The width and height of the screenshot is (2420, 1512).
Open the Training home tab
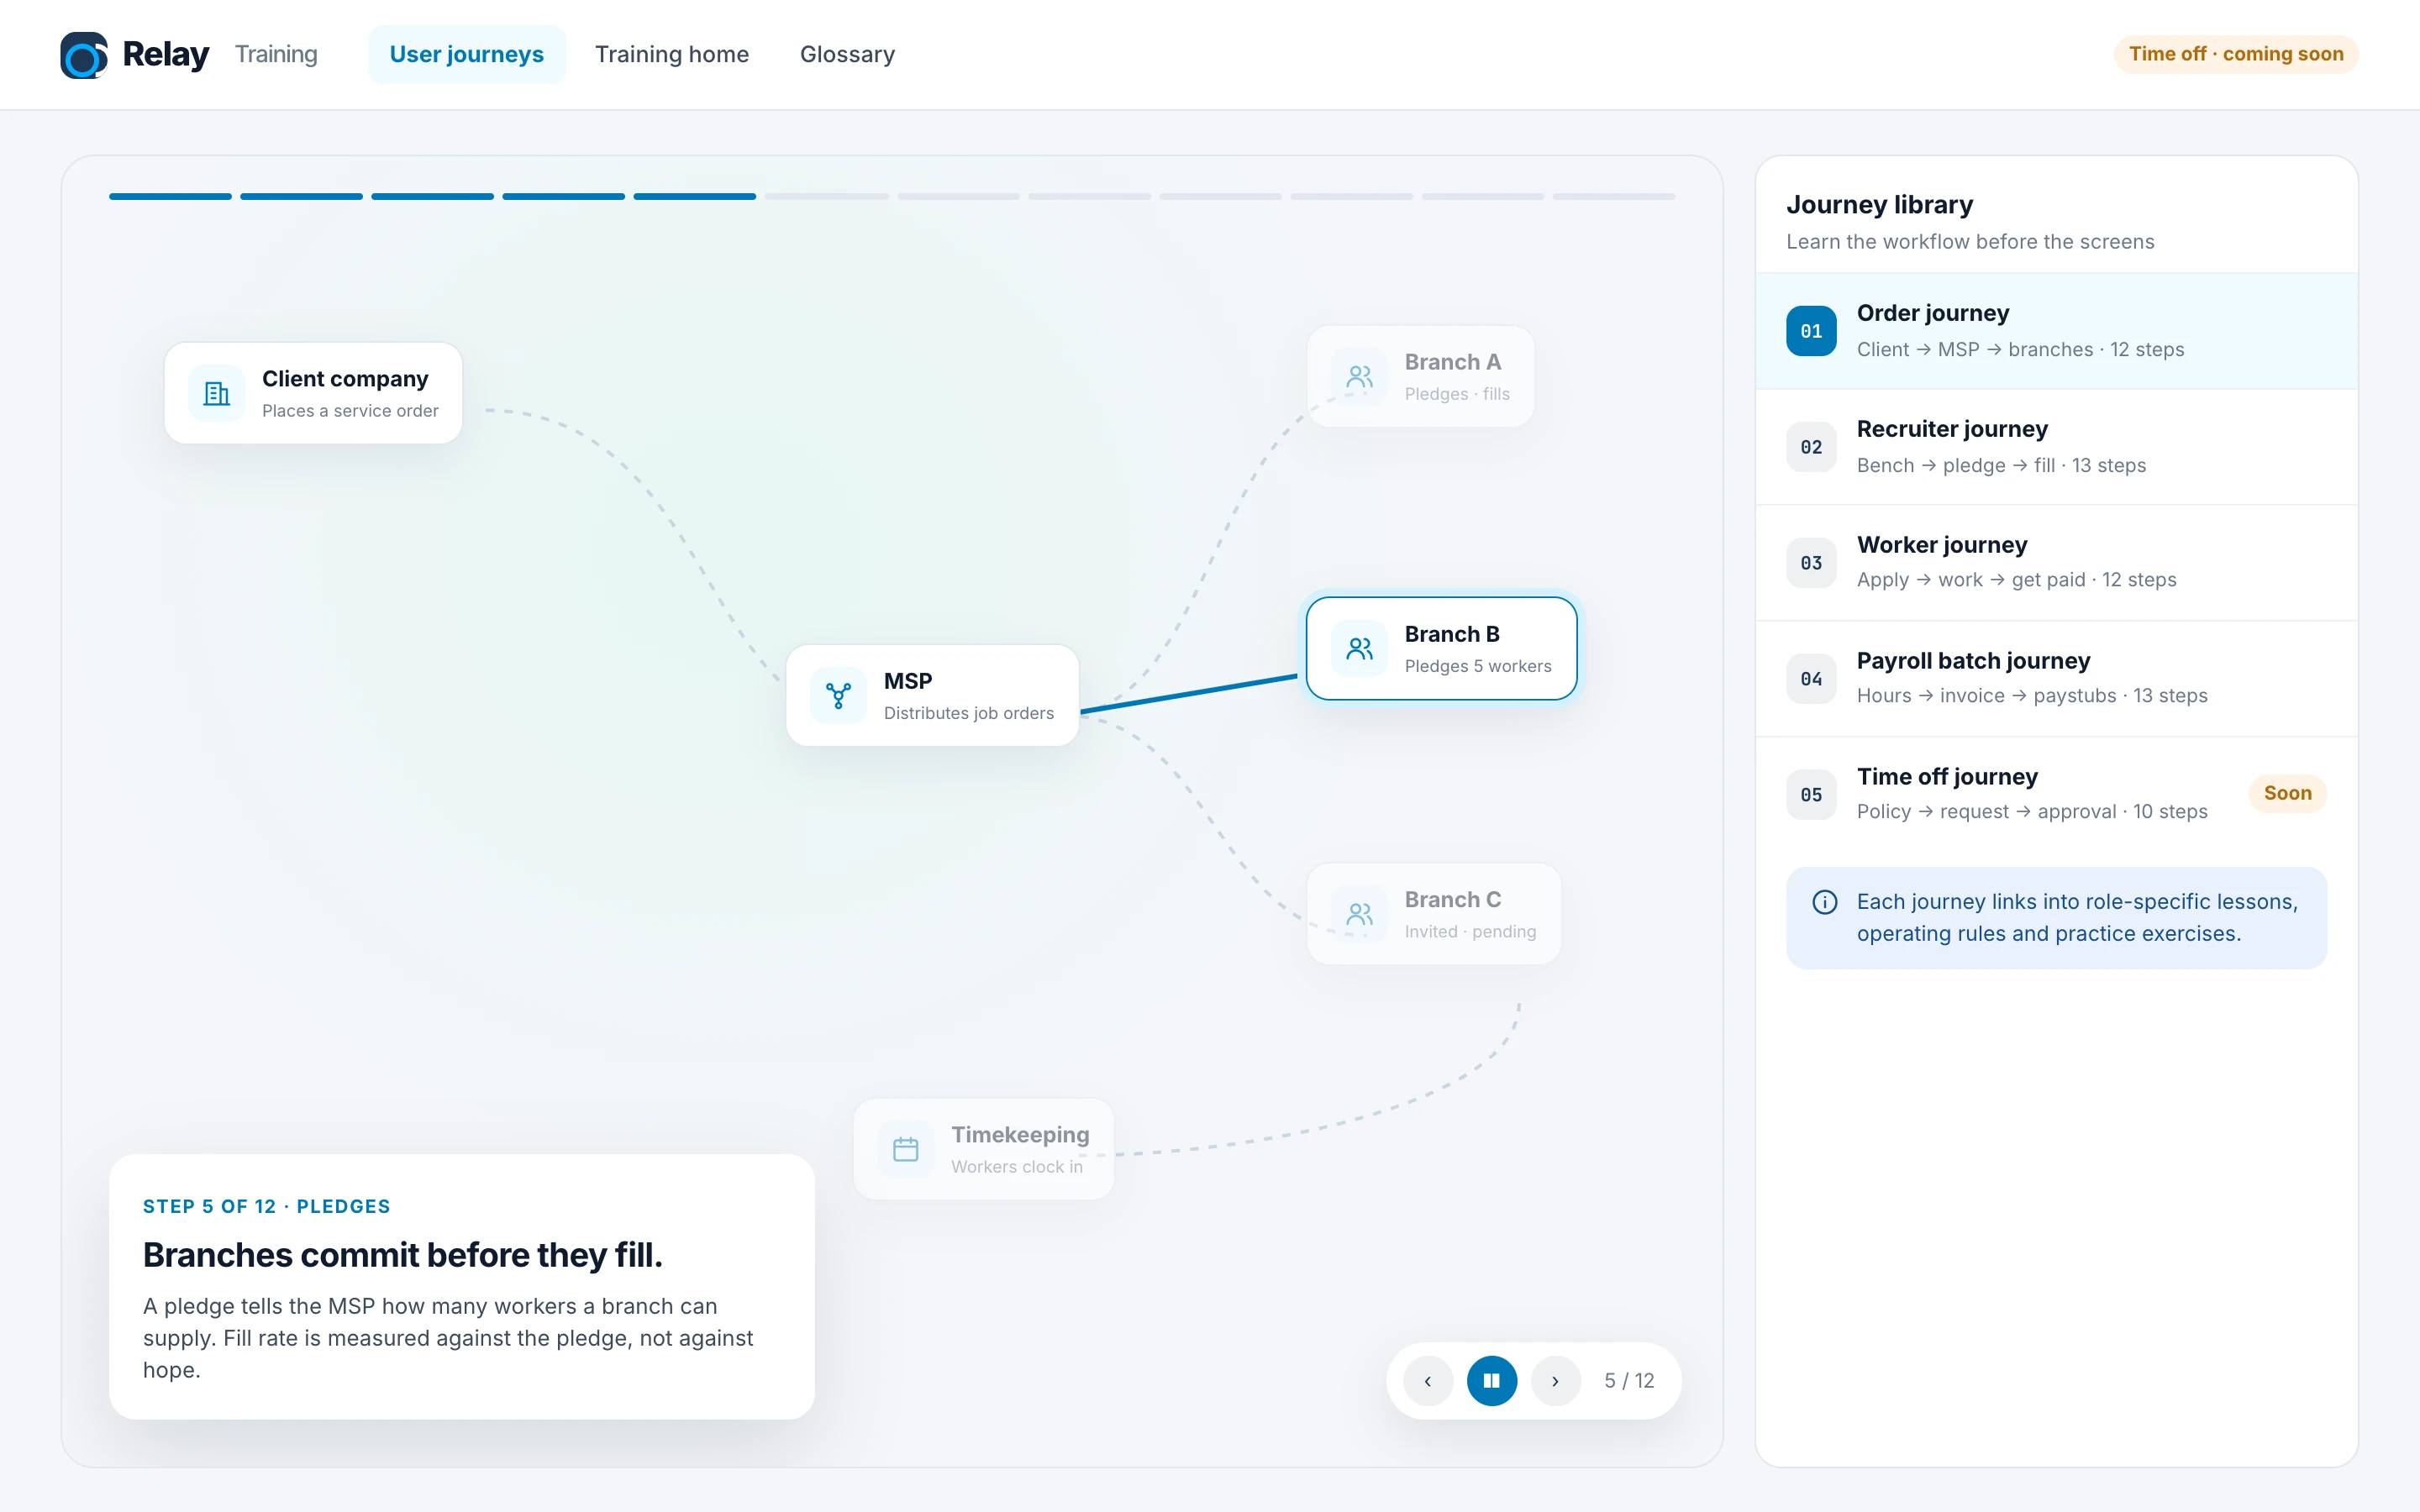click(671, 54)
